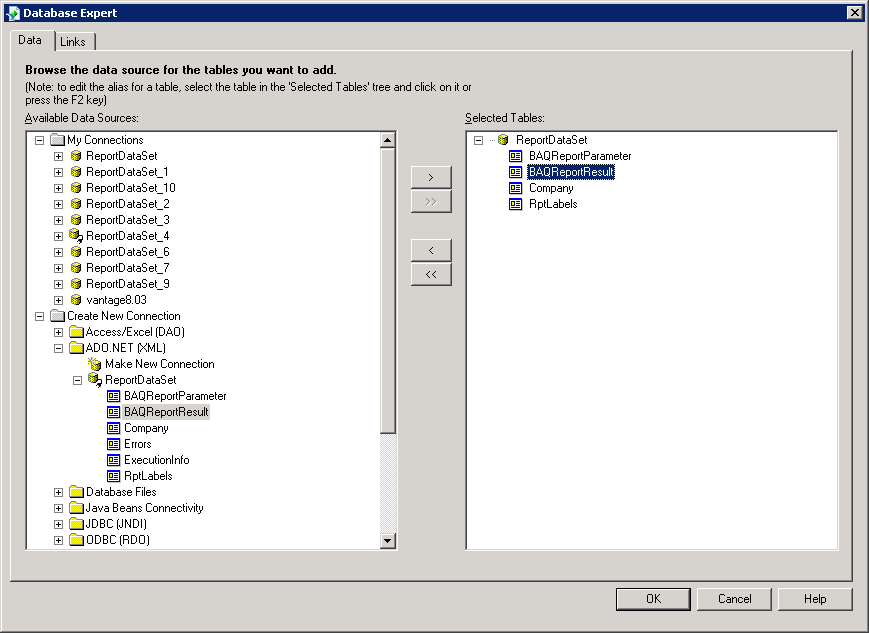Click the Make New Connection sparkle icon
Image resolution: width=869 pixels, height=633 pixels.
(x=95, y=364)
